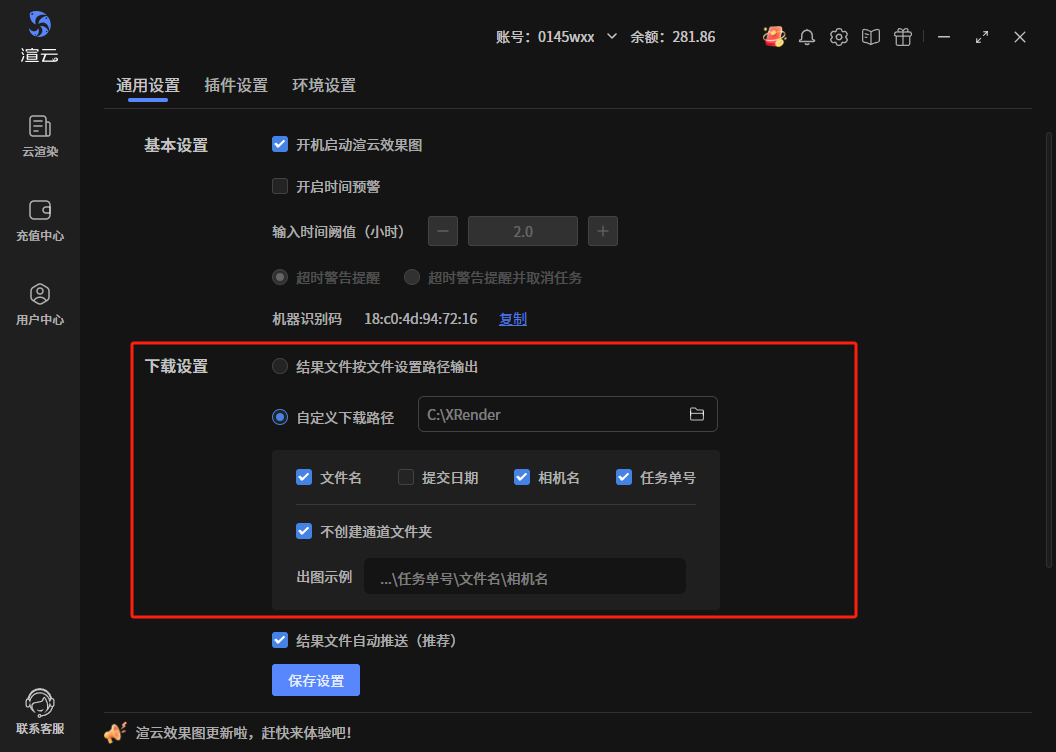Switch to 插件设置 tab
Screen dimensions: 1056x752
coord(236,86)
